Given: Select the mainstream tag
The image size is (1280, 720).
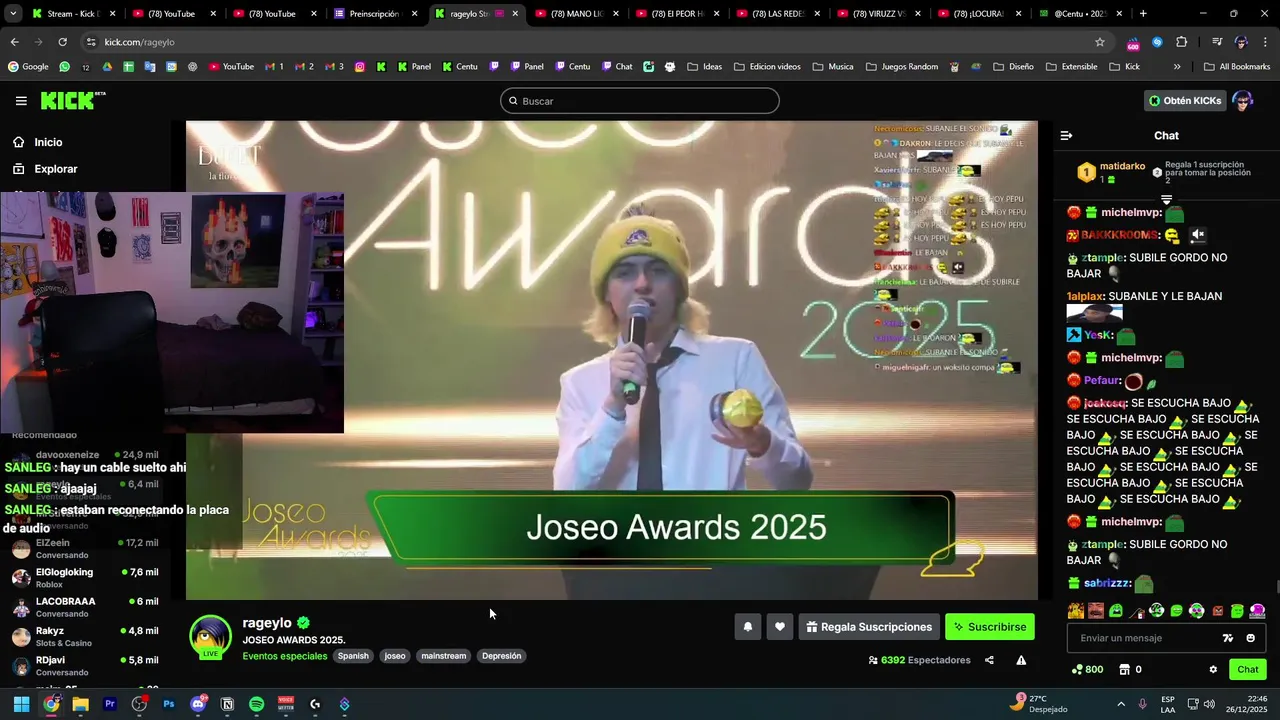Looking at the screenshot, I should coord(444,656).
